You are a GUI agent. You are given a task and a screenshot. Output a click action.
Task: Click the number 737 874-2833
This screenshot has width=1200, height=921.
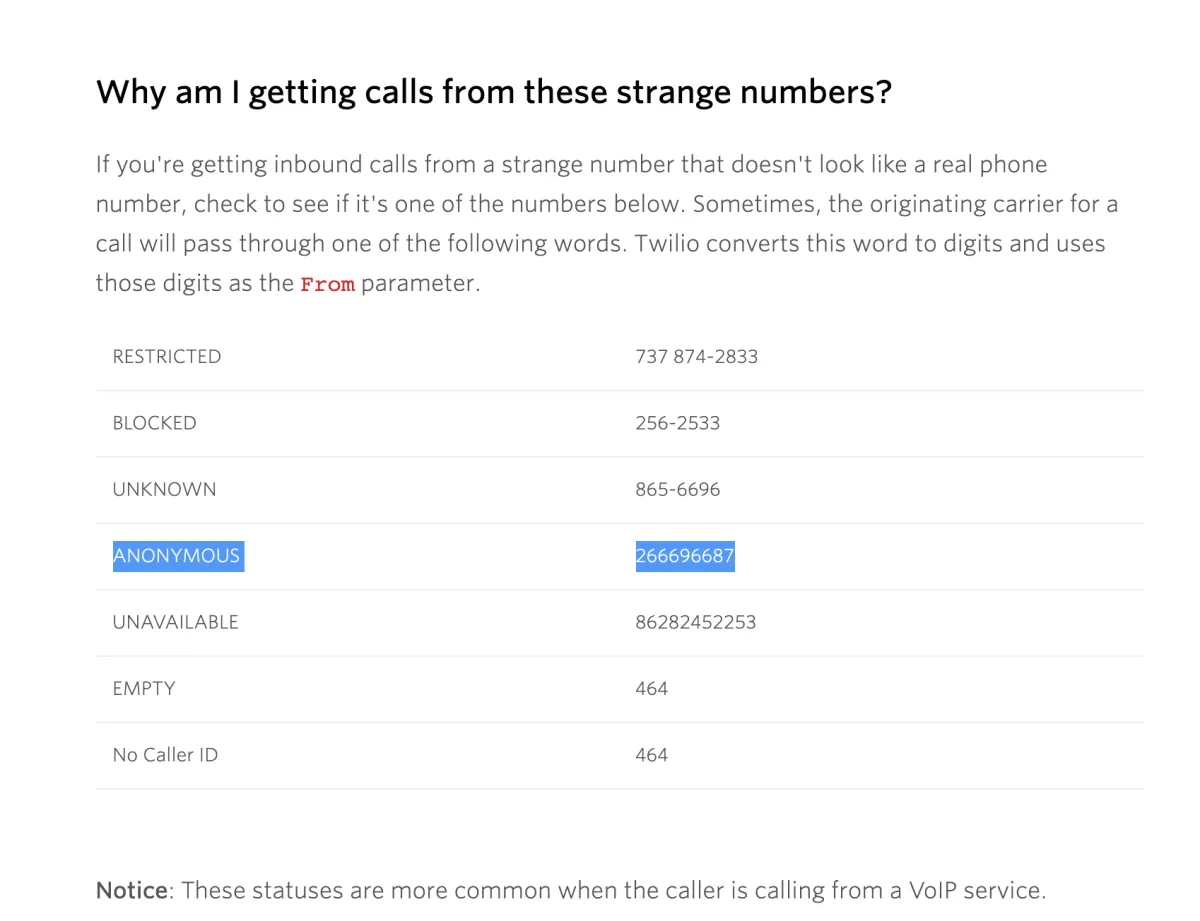pos(696,357)
